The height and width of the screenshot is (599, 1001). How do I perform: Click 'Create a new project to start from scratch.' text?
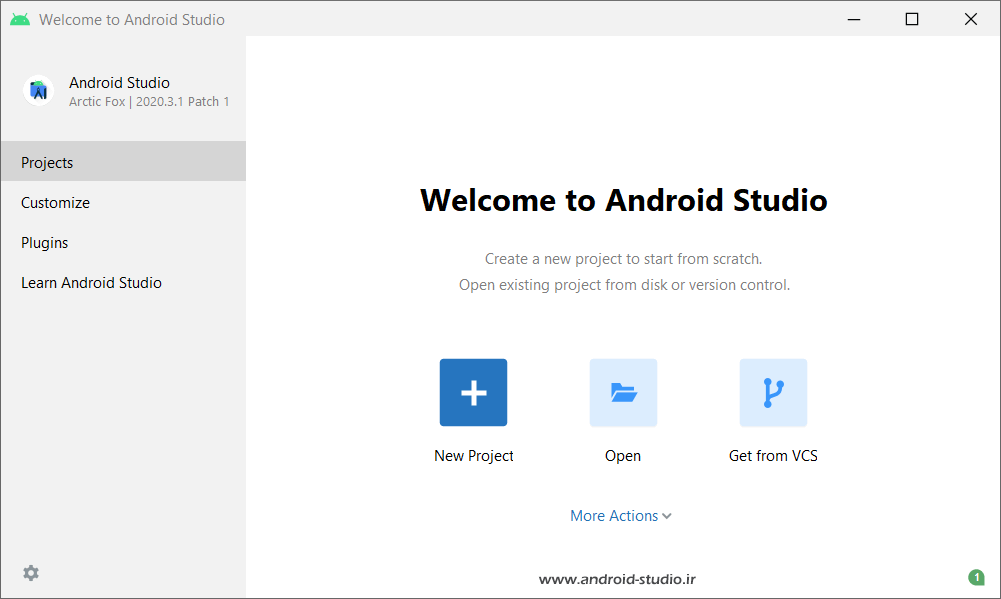[623, 259]
